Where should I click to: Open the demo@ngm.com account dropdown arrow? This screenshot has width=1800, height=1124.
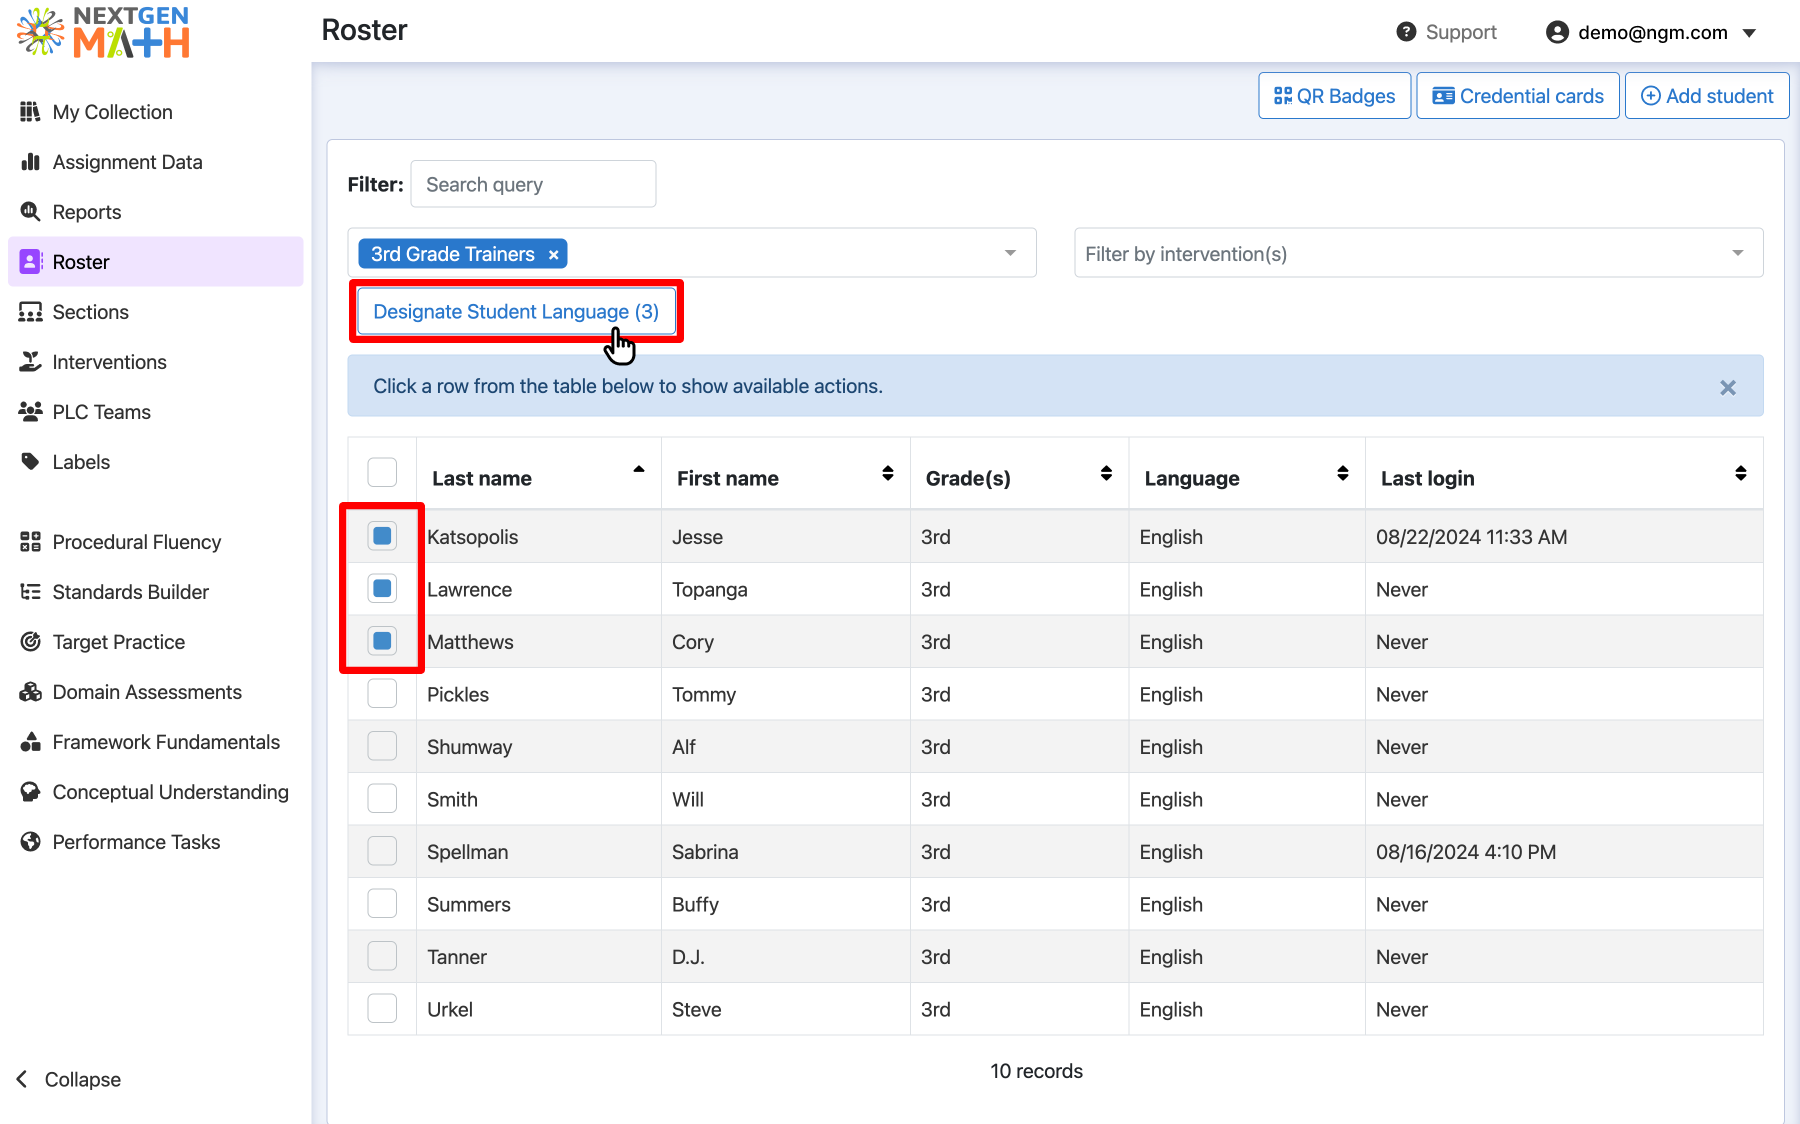(1749, 33)
